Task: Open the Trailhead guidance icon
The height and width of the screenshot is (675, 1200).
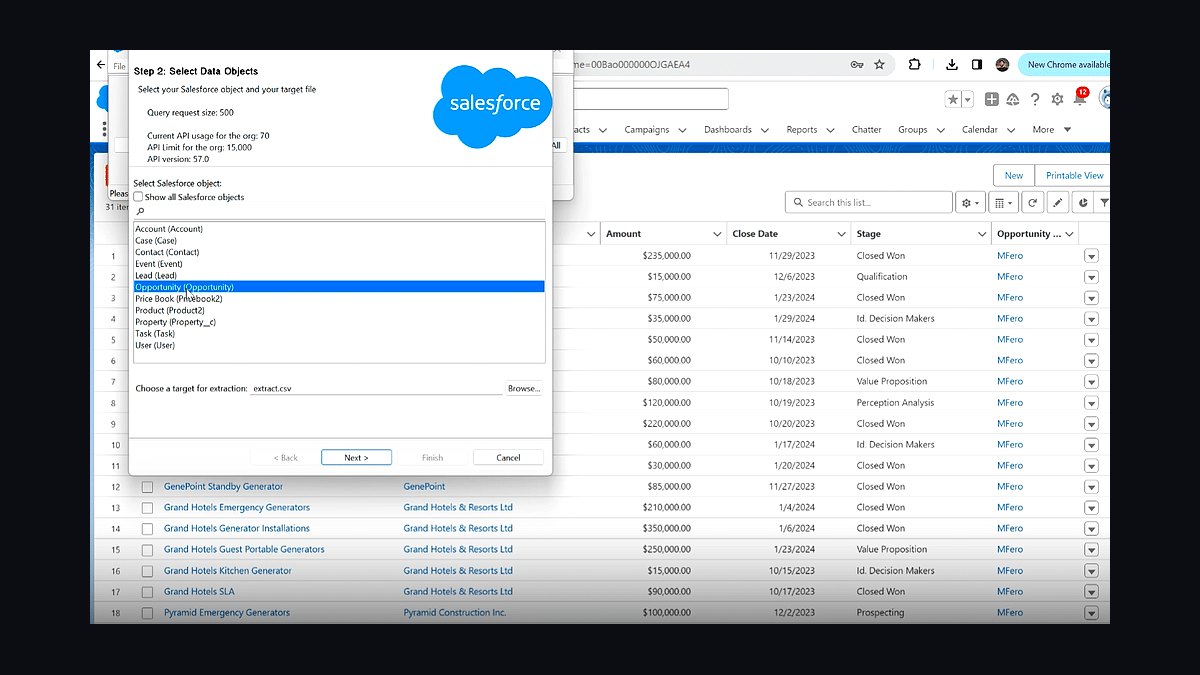Action: click(x=1013, y=99)
